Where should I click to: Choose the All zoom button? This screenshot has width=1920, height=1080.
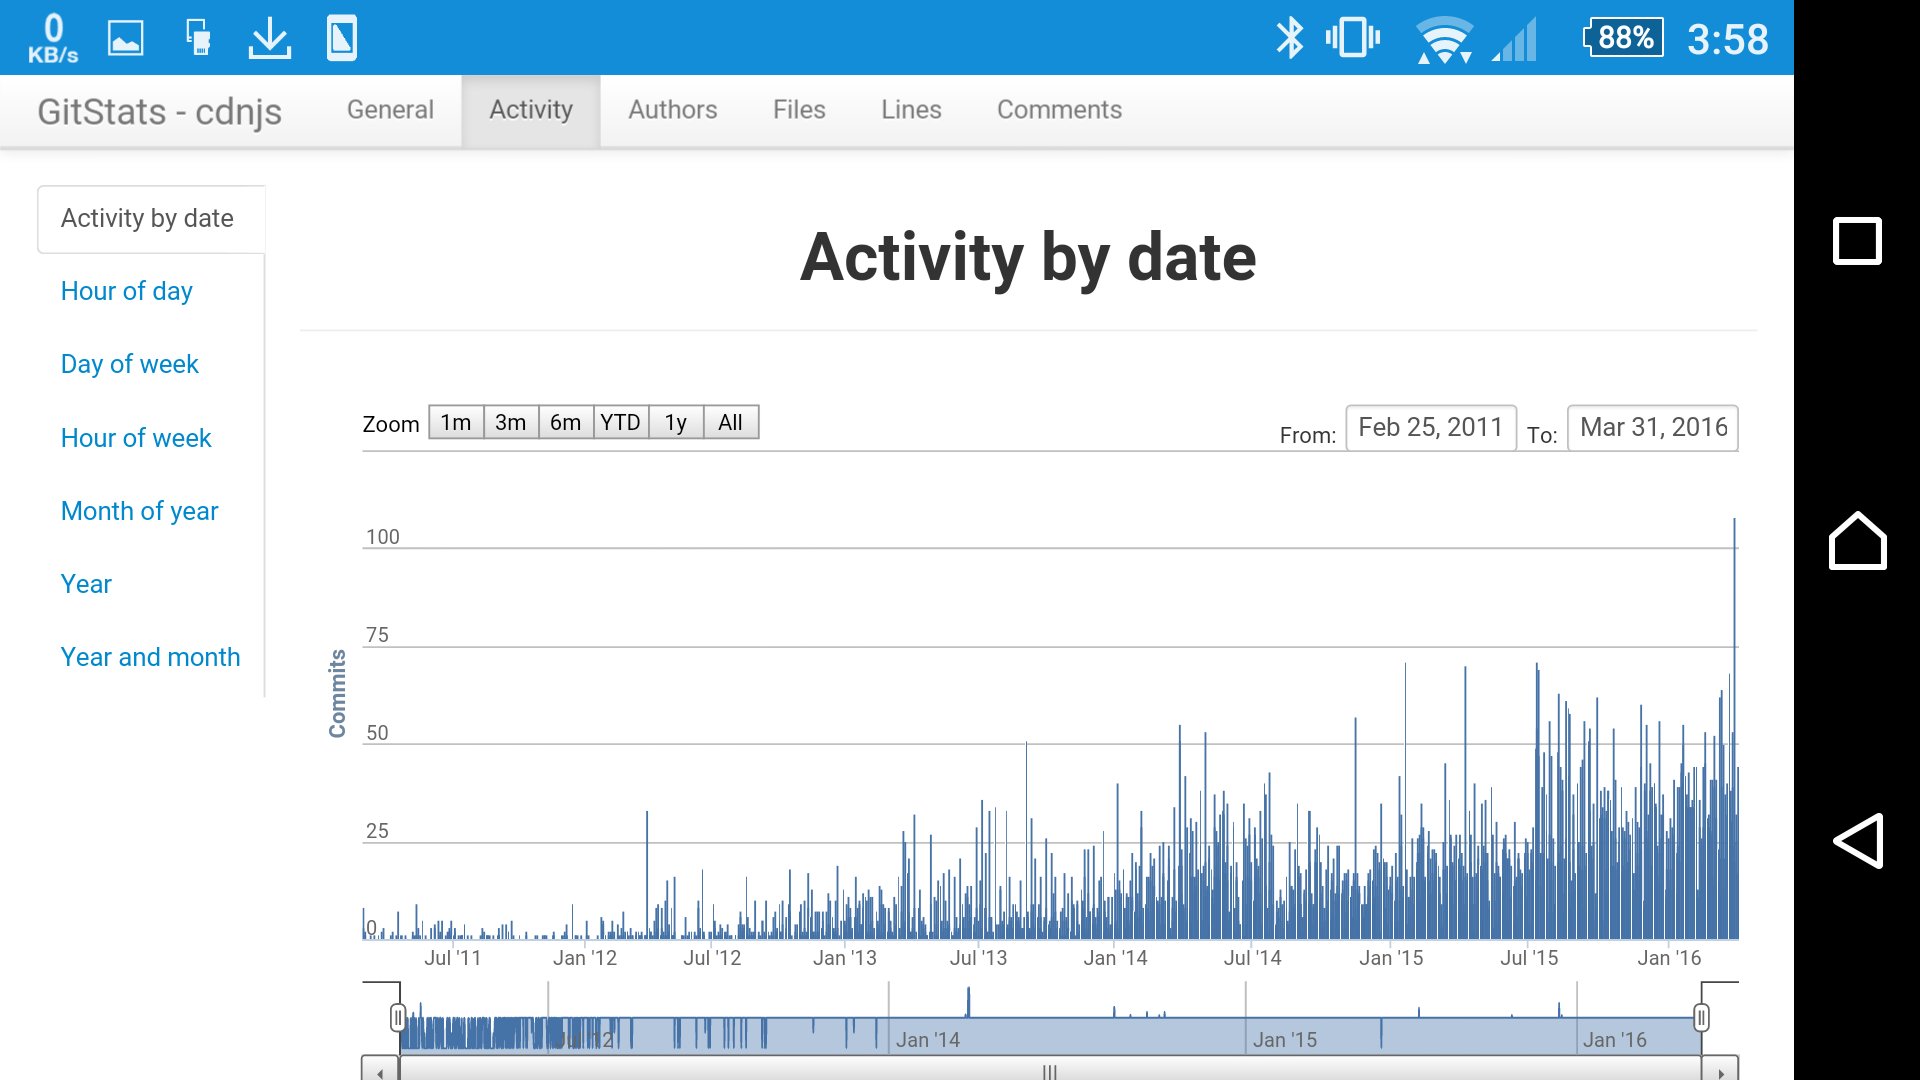731,422
